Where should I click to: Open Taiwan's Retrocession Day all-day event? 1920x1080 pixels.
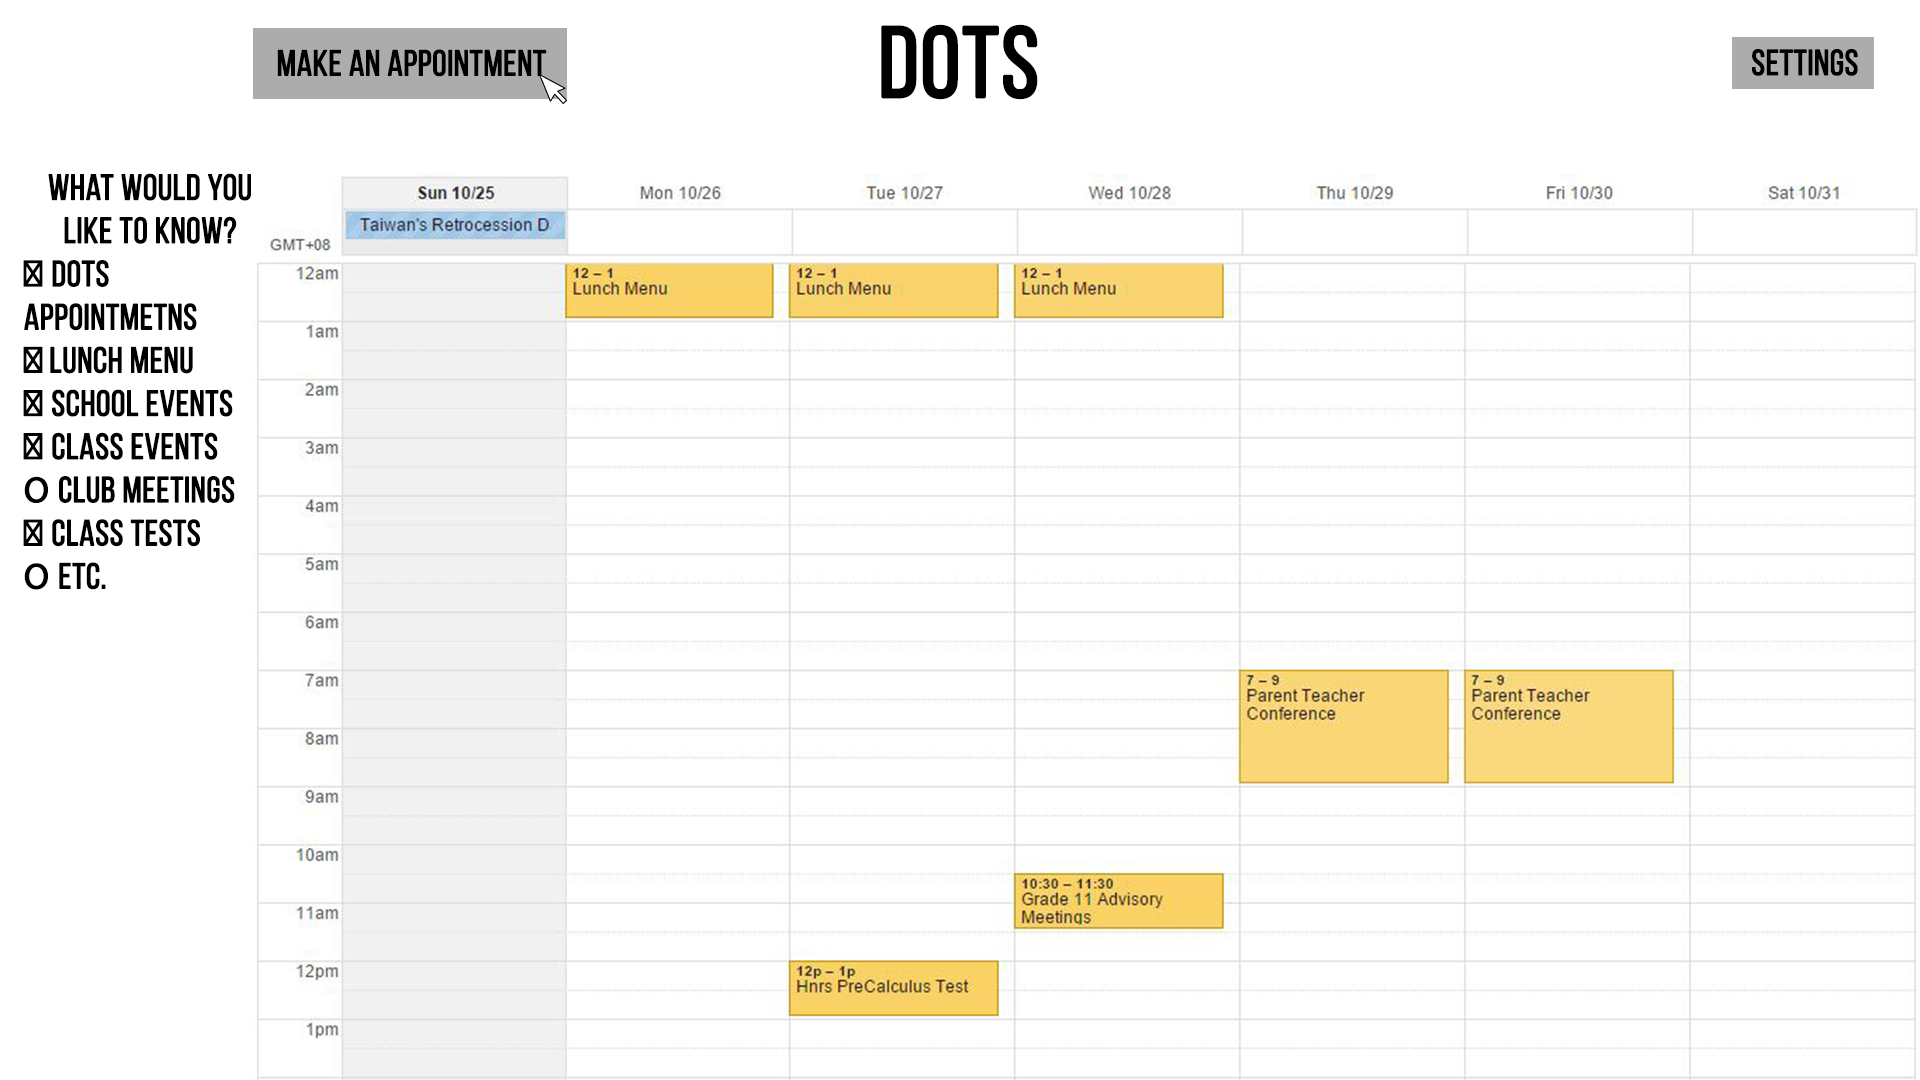(455, 225)
